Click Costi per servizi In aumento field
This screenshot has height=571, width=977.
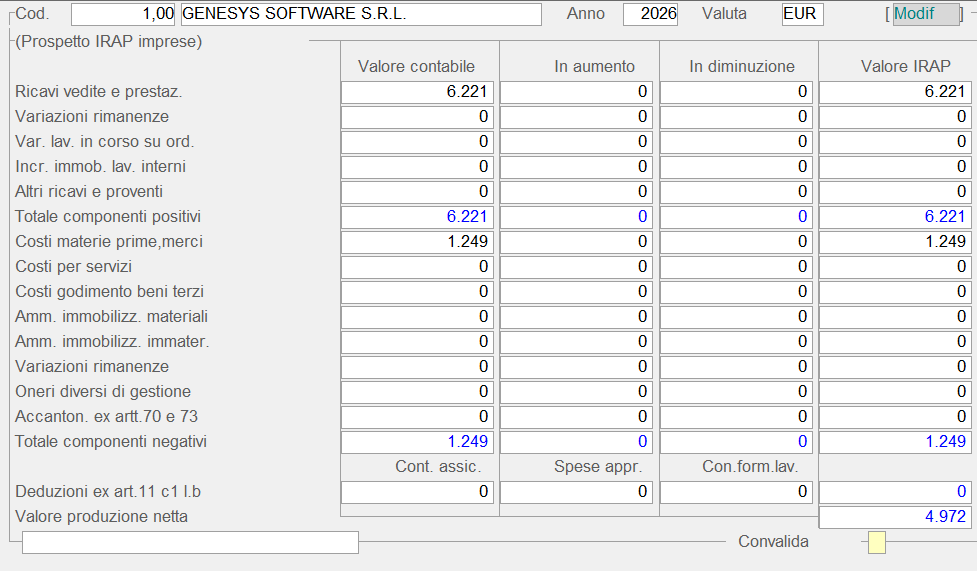(x=576, y=267)
